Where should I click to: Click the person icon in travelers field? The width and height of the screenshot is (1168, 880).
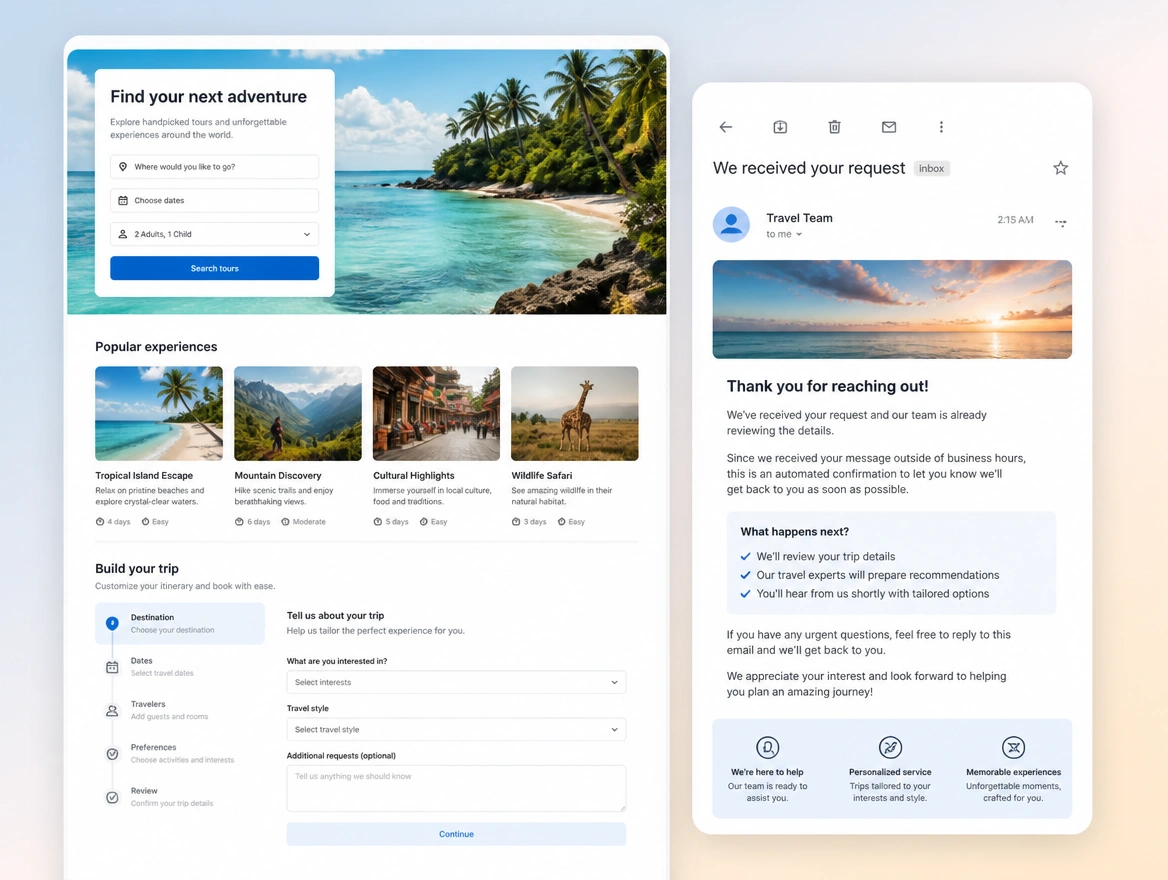click(x=123, y=234)
